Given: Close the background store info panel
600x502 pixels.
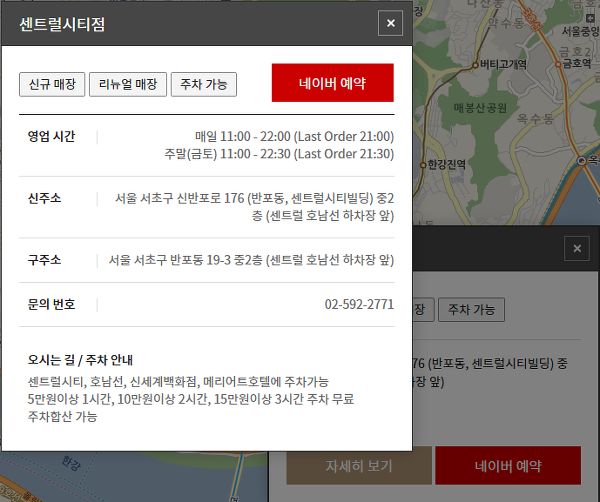Looking at the screenshot, I should (577, 248).
